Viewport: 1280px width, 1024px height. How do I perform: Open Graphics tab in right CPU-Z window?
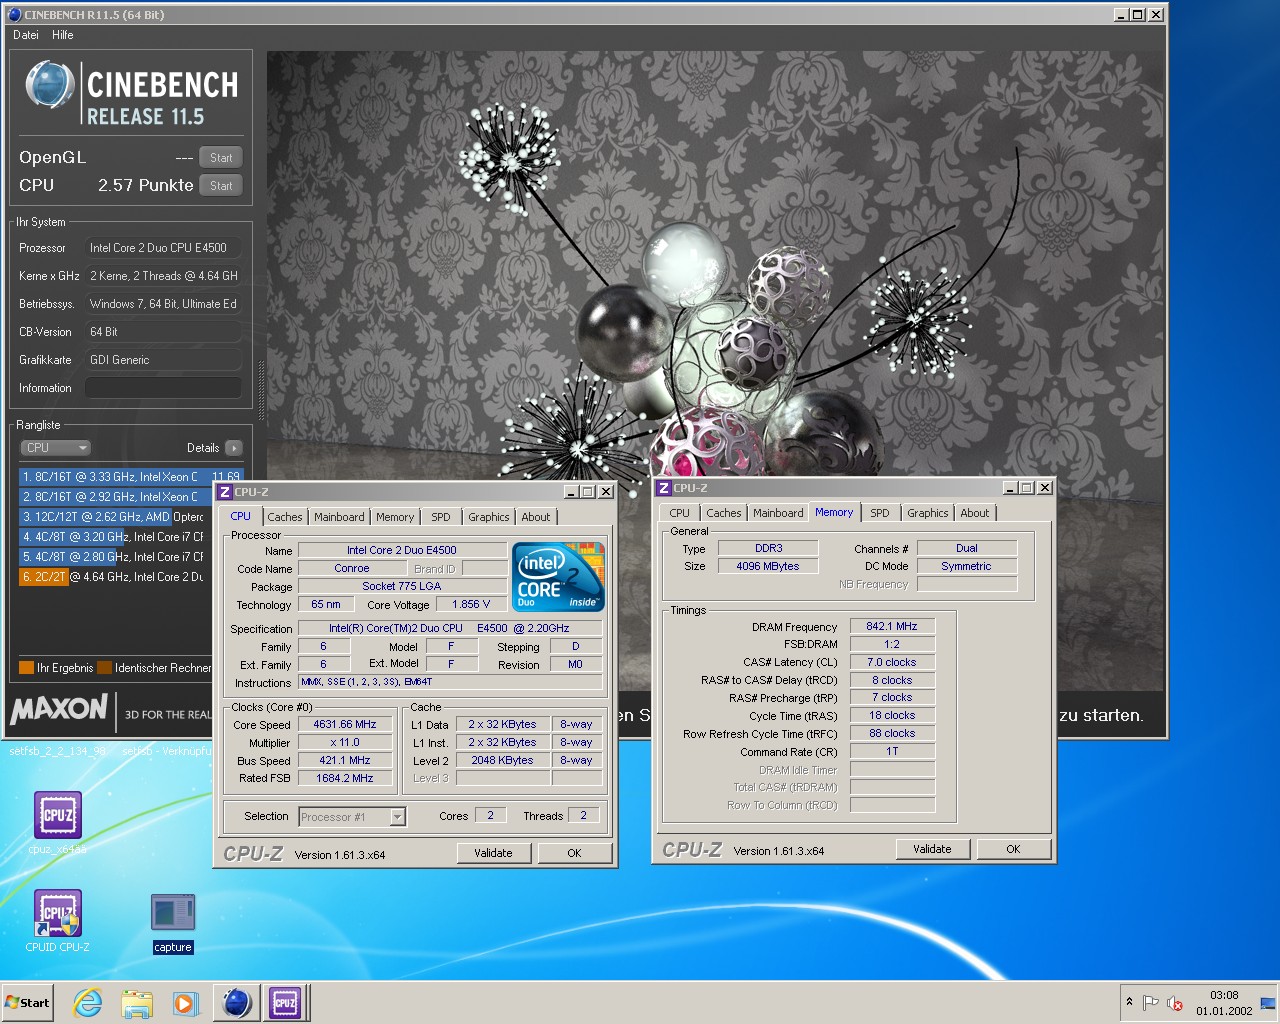[x=928, y=513]
